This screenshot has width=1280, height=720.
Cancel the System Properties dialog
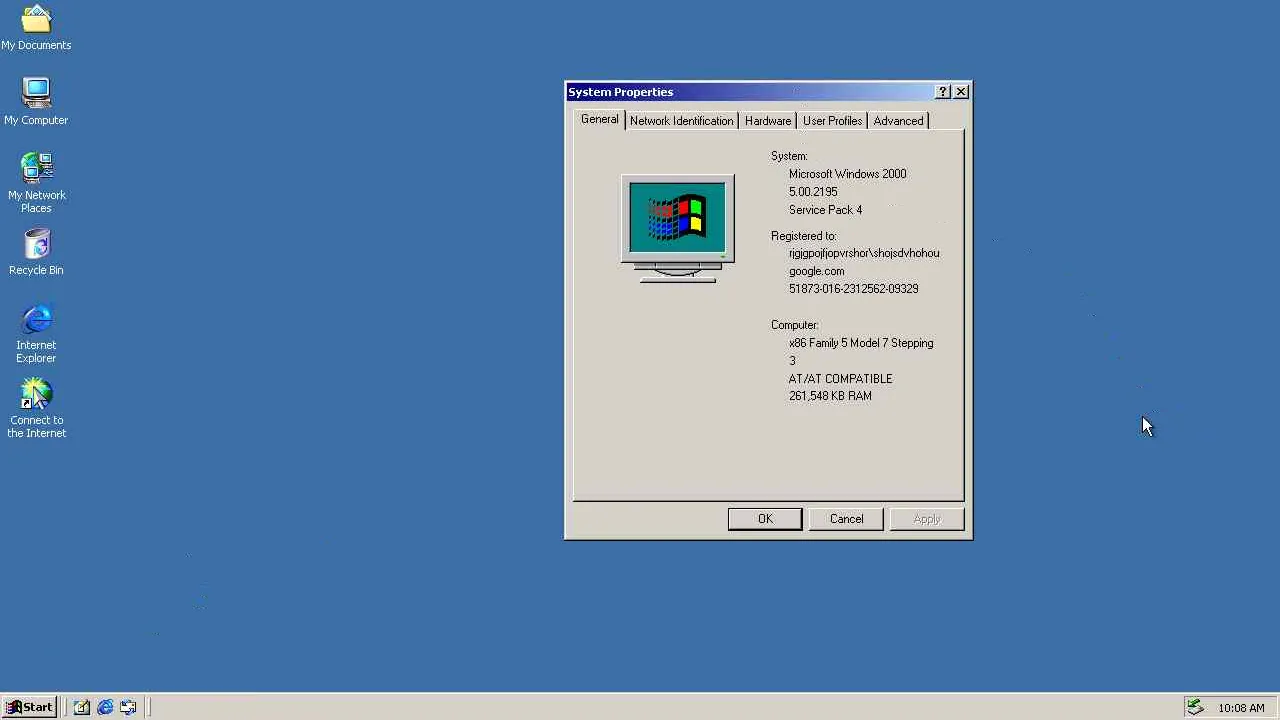(846, 519)
